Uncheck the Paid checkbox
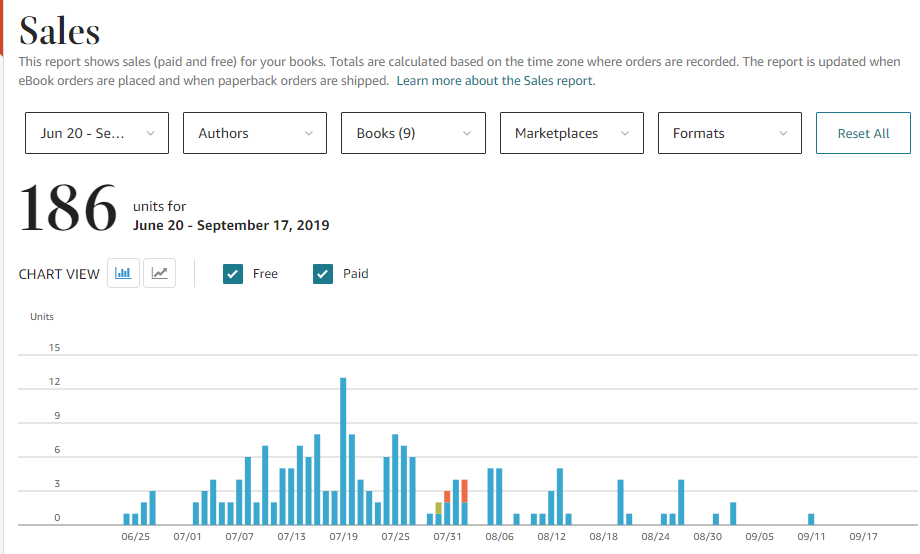 coord(323,274)
